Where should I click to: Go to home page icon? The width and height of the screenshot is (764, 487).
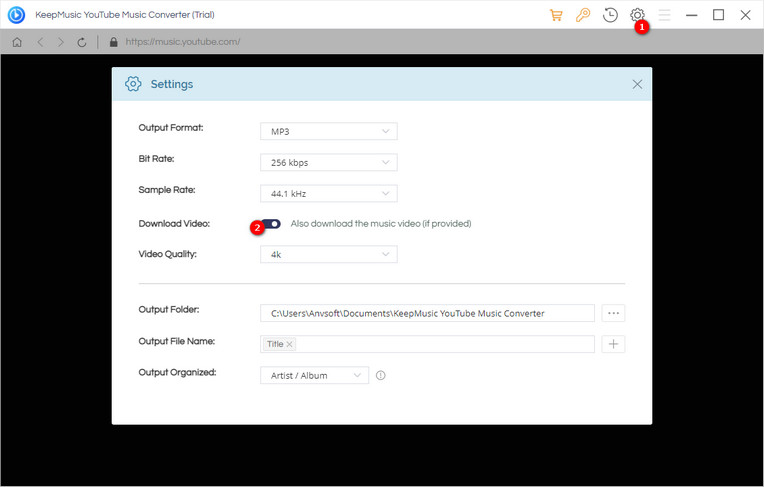[17, 42]
